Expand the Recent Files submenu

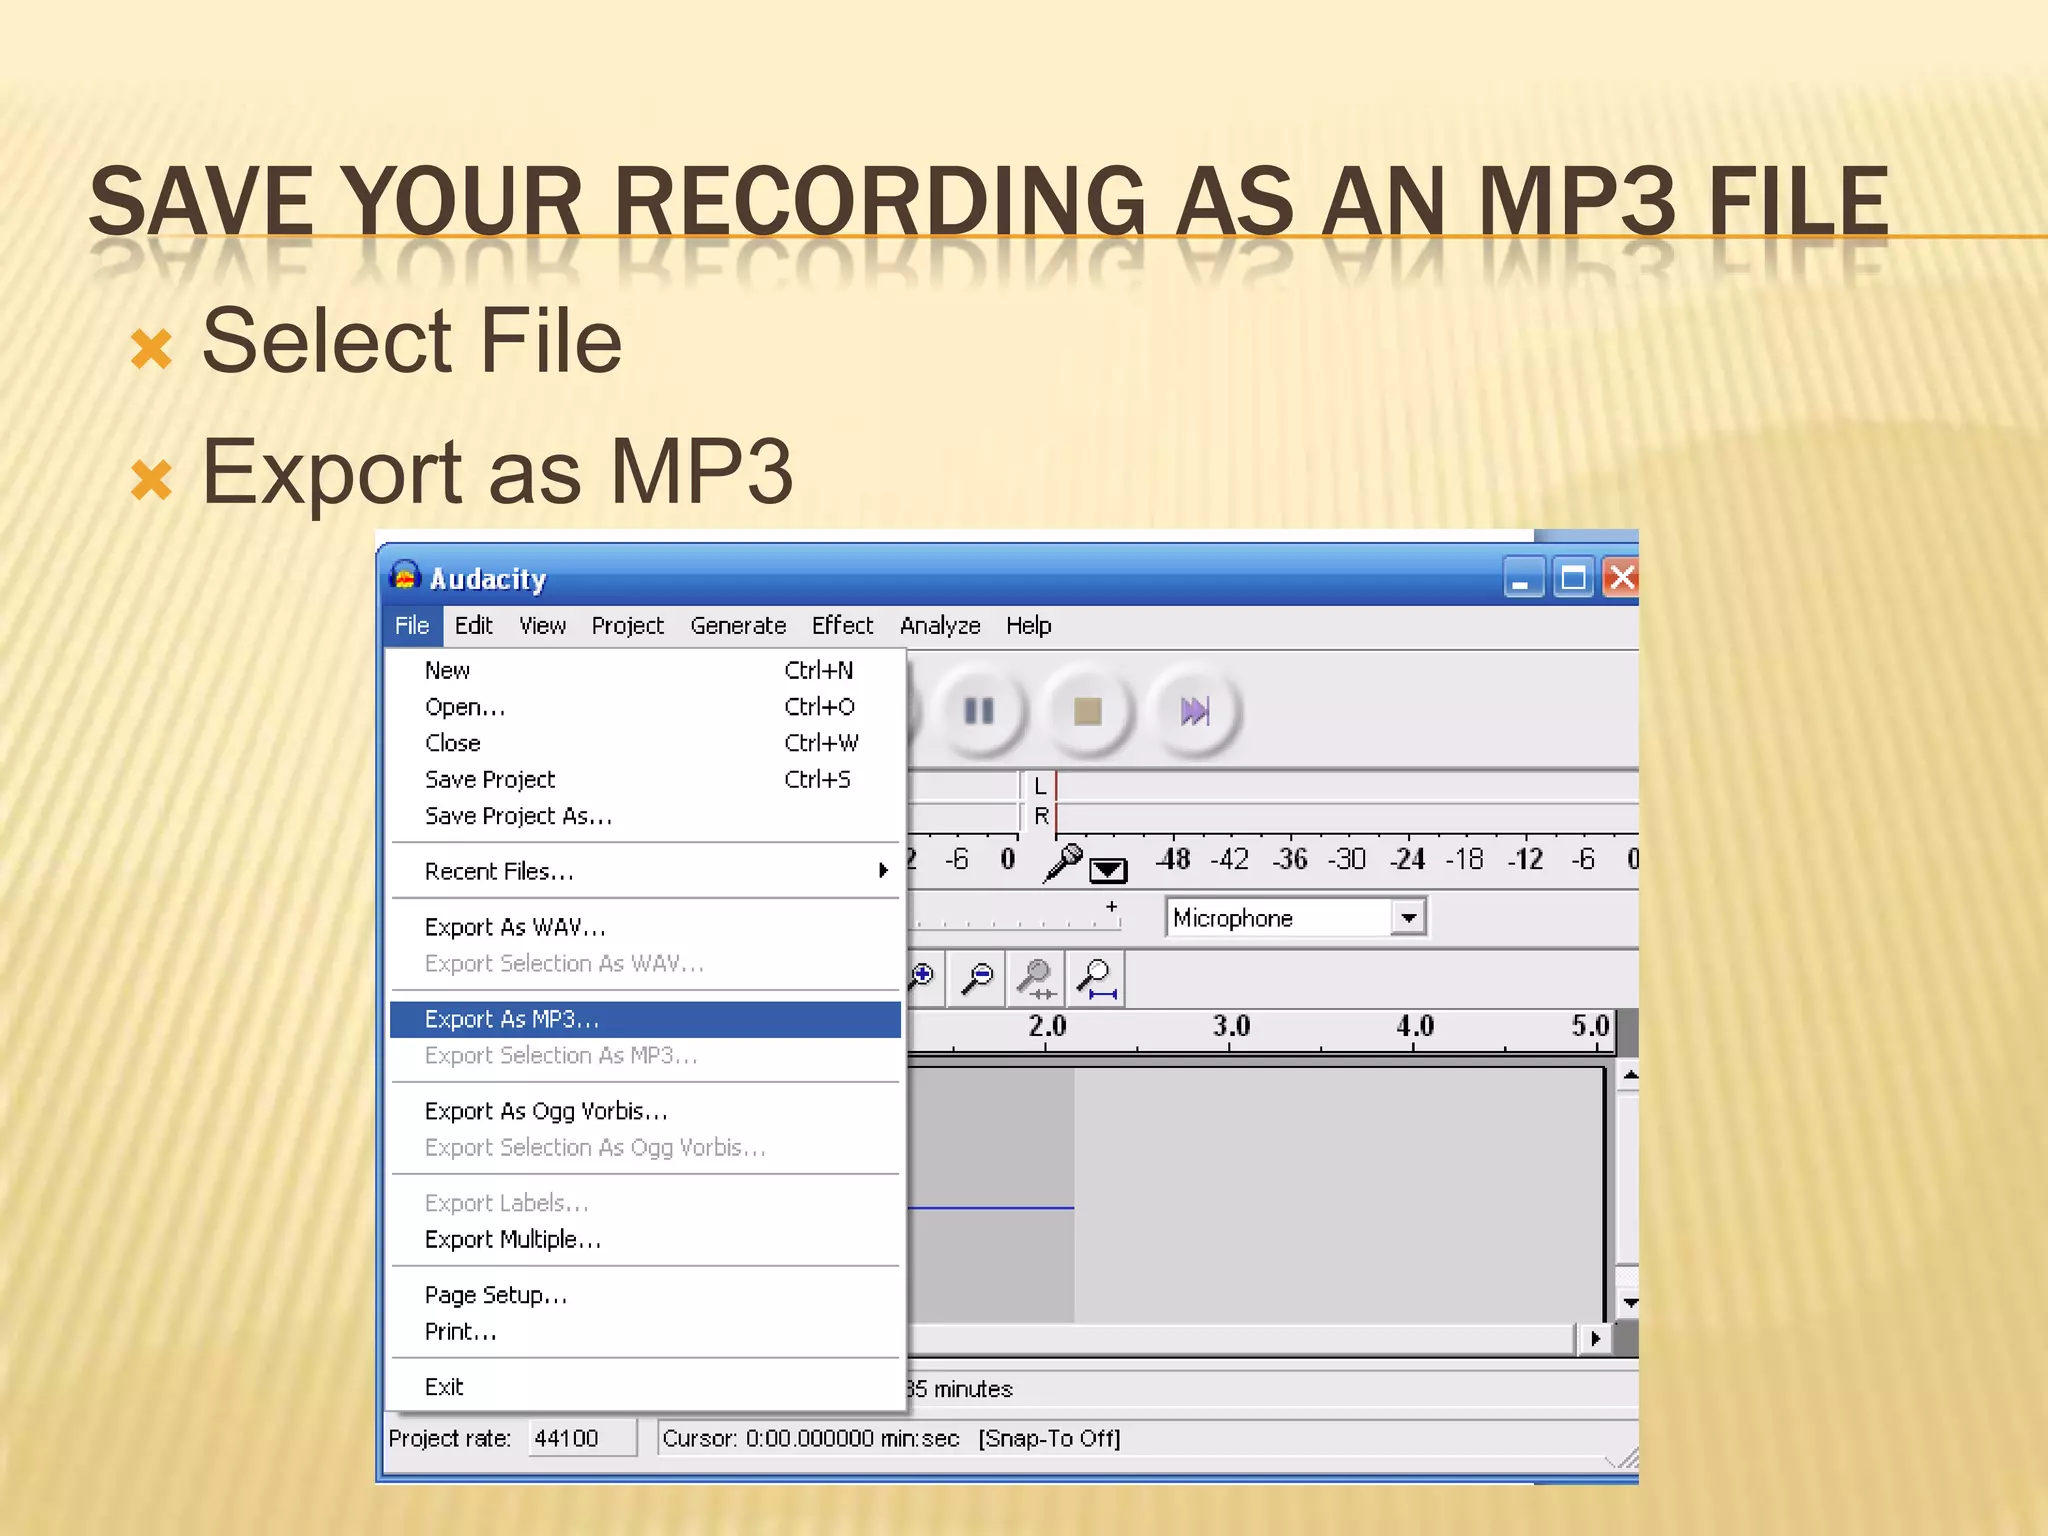(645, 871)
